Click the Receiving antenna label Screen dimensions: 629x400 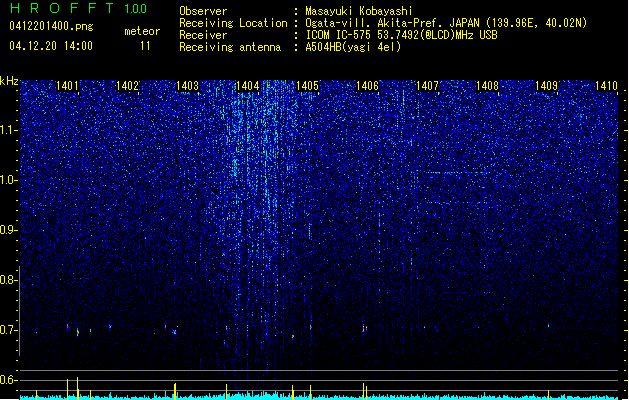(x=230, y=47)
